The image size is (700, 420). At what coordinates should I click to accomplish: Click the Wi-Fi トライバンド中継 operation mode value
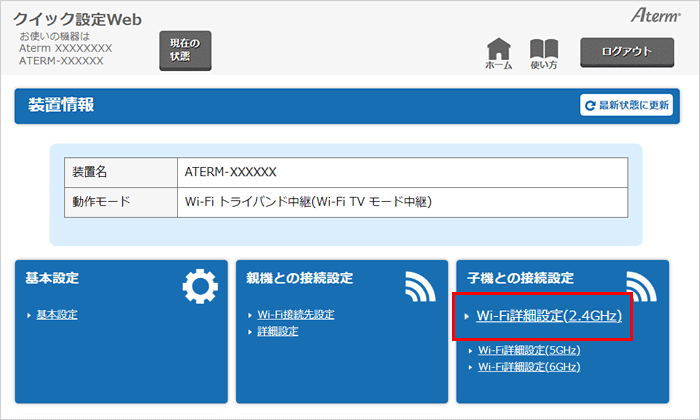308,202
